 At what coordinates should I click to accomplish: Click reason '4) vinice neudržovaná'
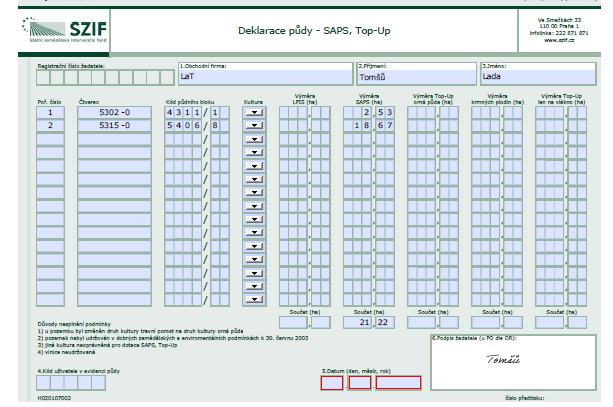tap(66, 352)
